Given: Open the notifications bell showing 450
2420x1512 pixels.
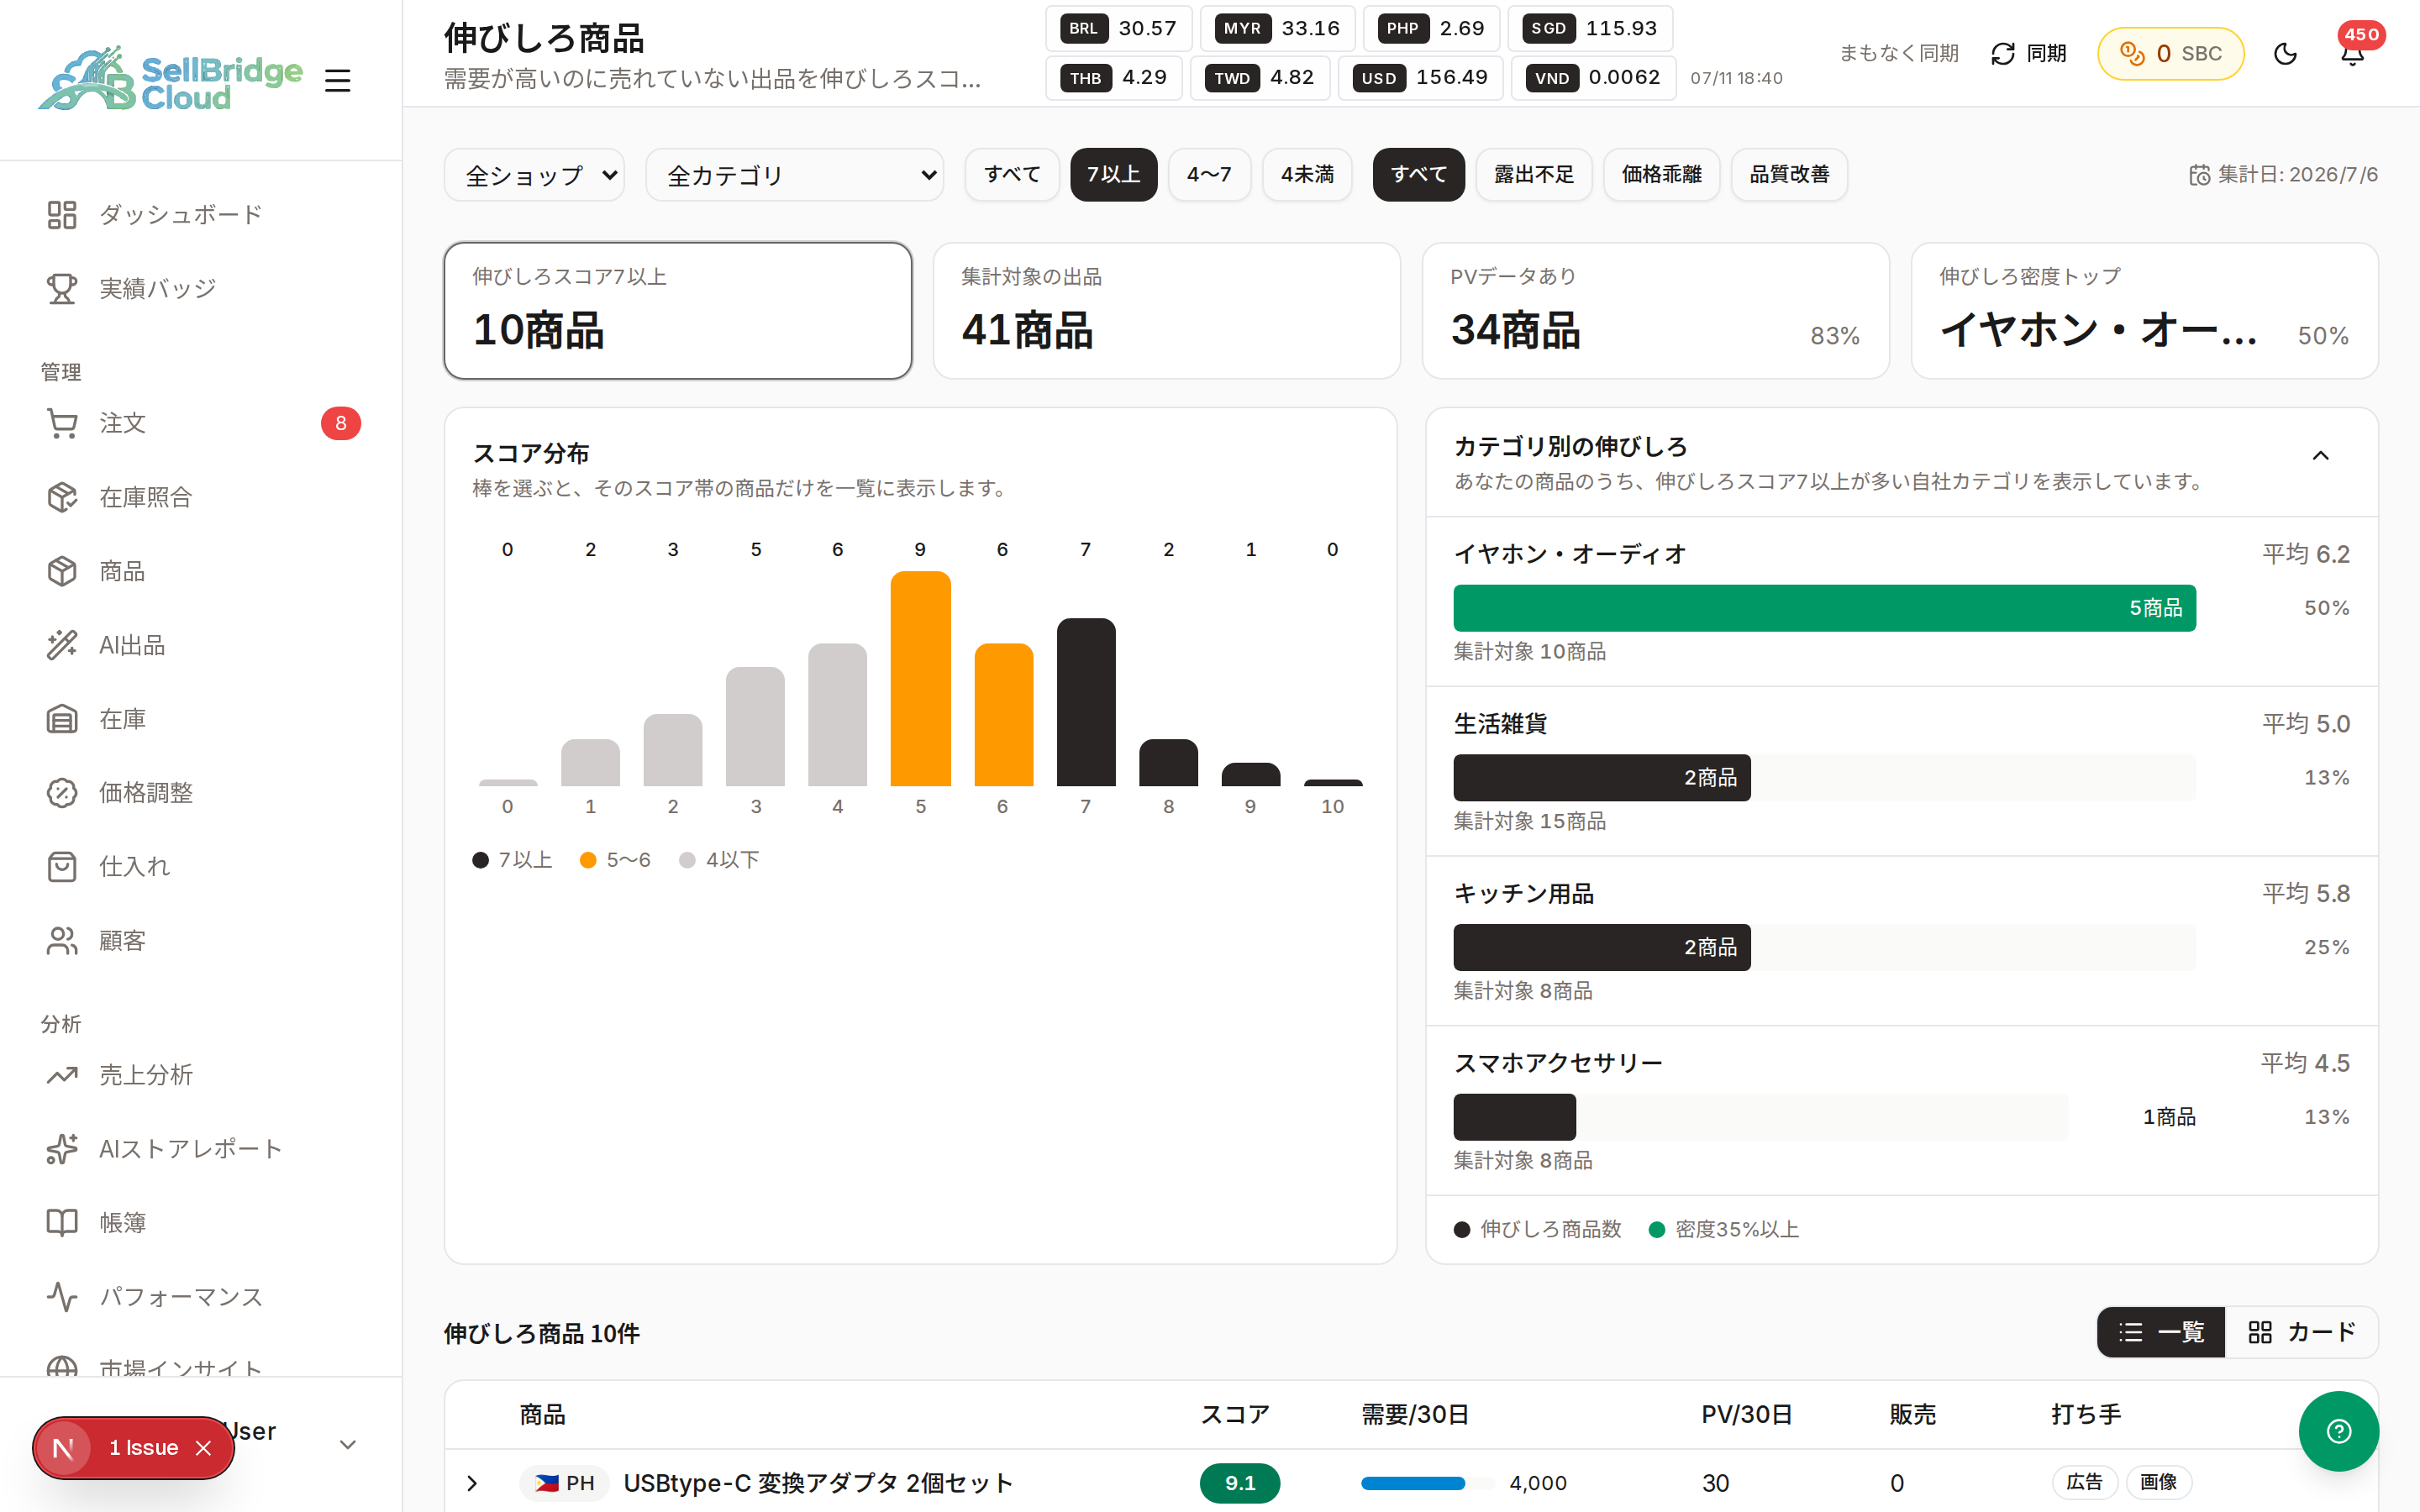Looking at the screenshot, I should (x=2352, y=54).
